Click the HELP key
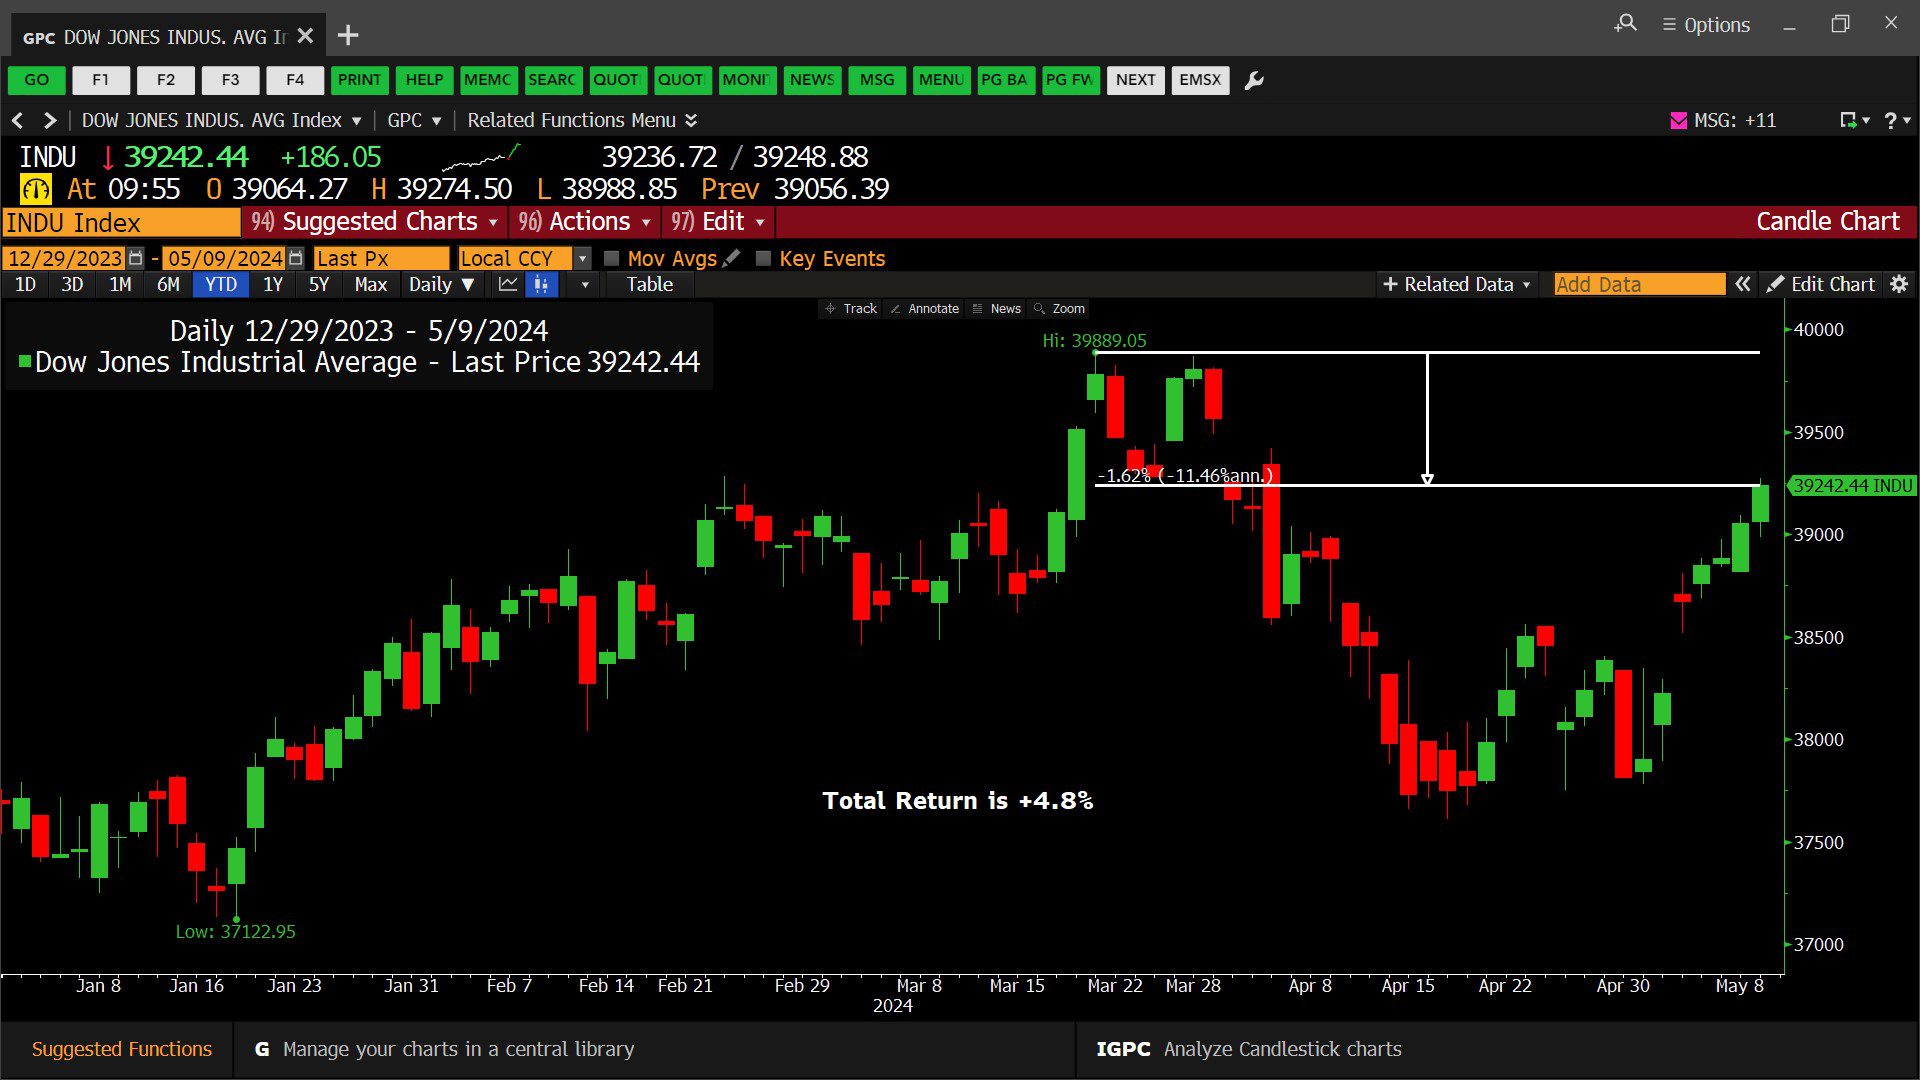 click(x=424, y=80)
